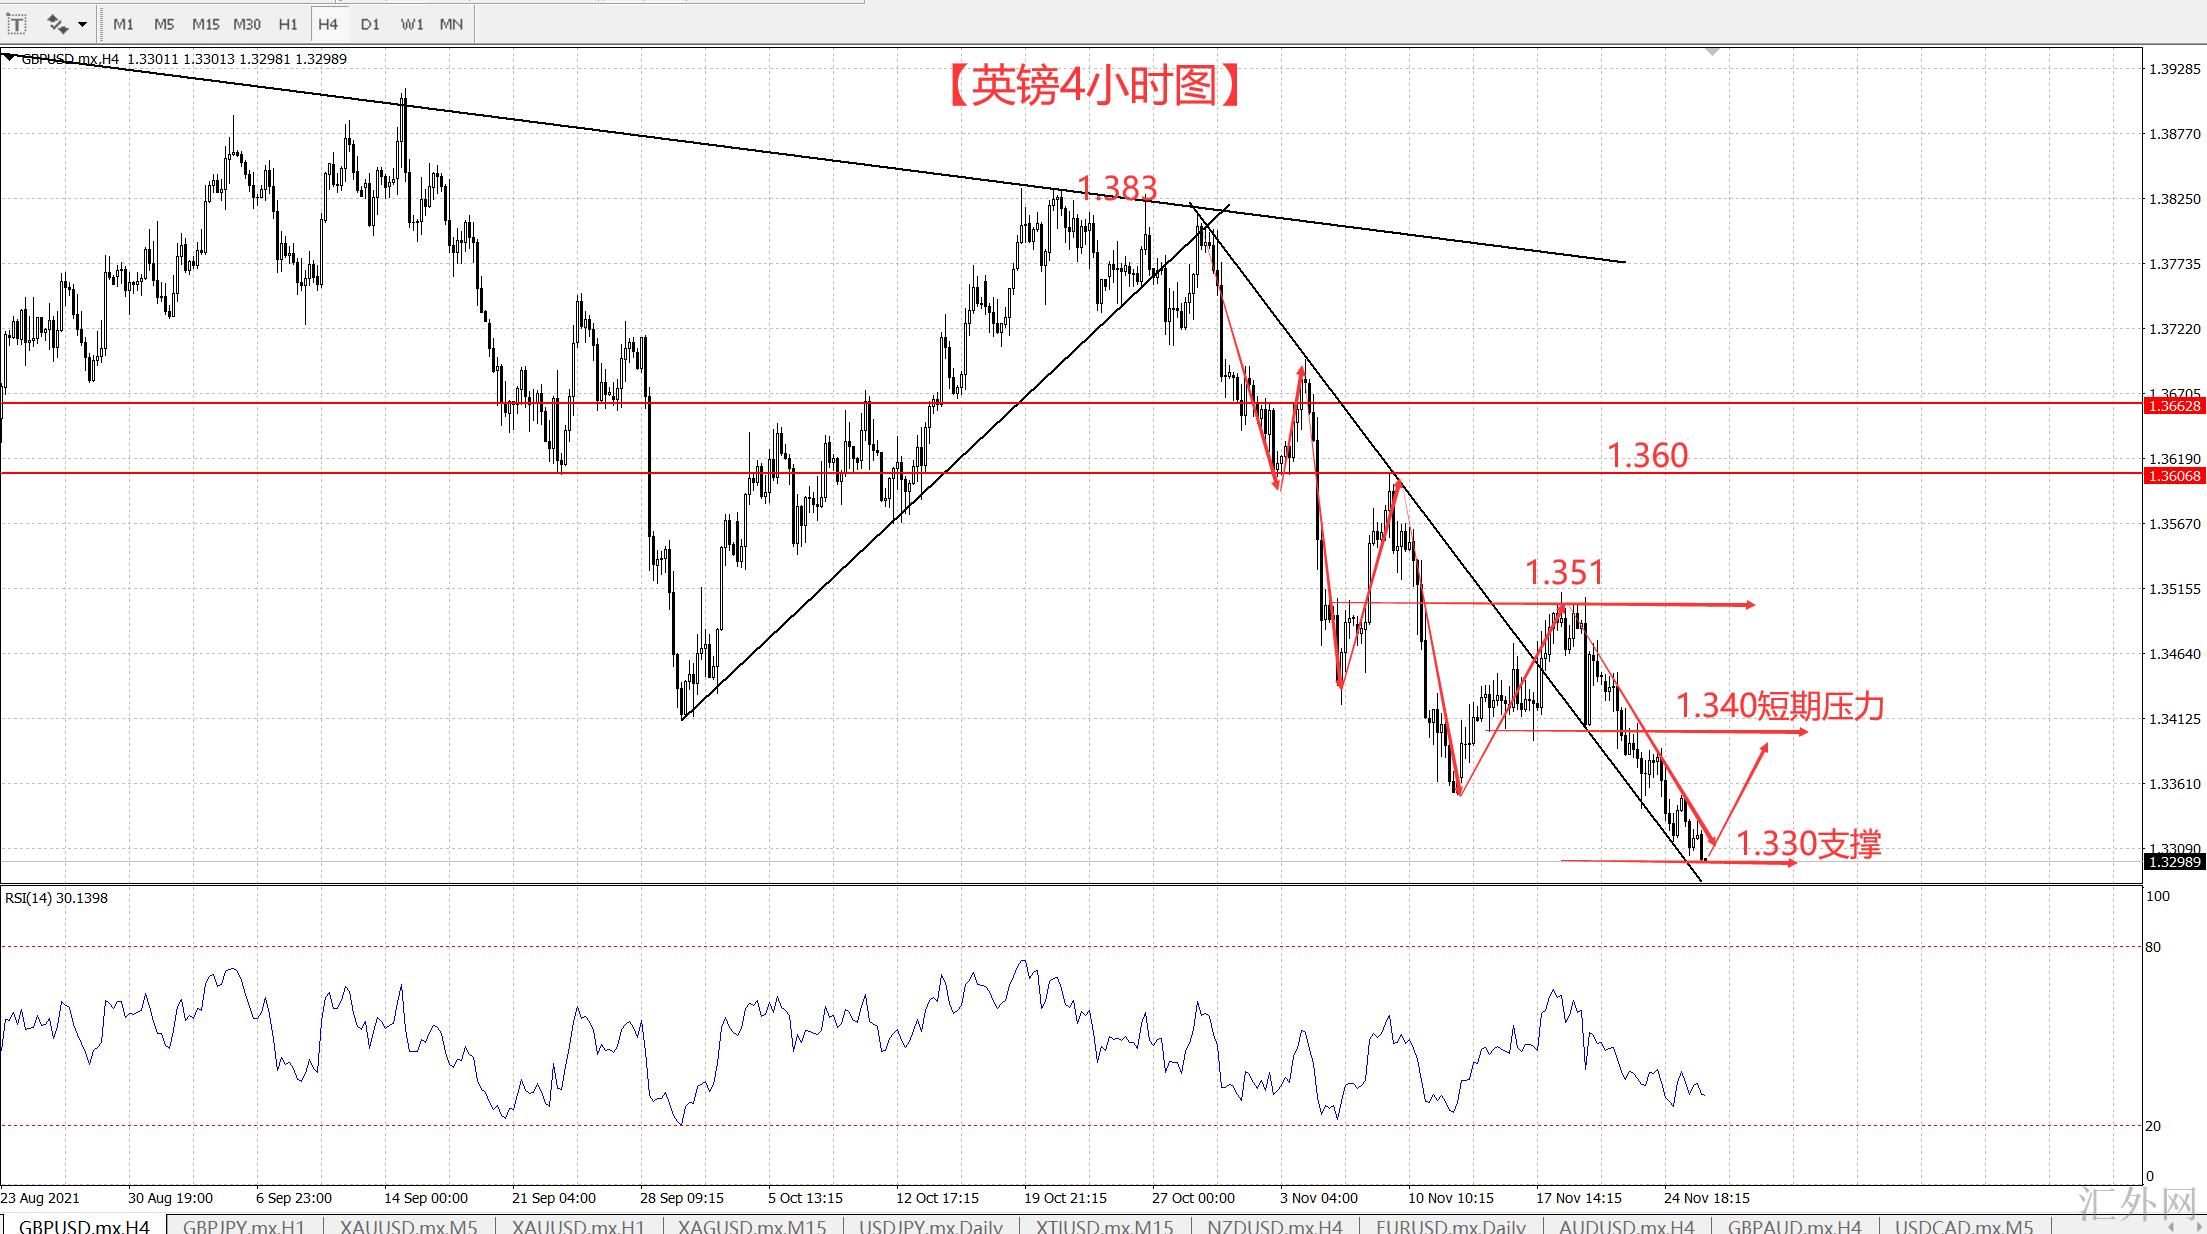Open the XAGUSD.mx,M15 chart tab
Screen dimensions: 2207x1234
coord(751,1226)
